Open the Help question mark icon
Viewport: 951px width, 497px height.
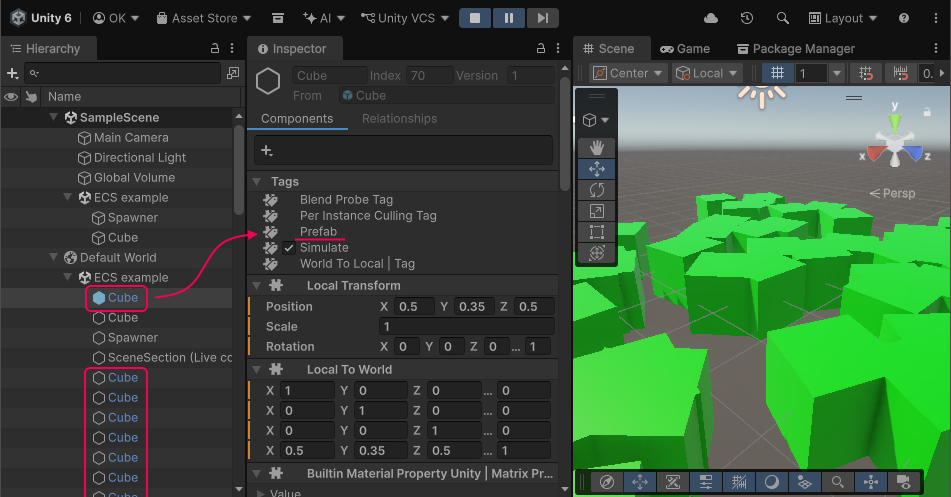pos(904,18)
